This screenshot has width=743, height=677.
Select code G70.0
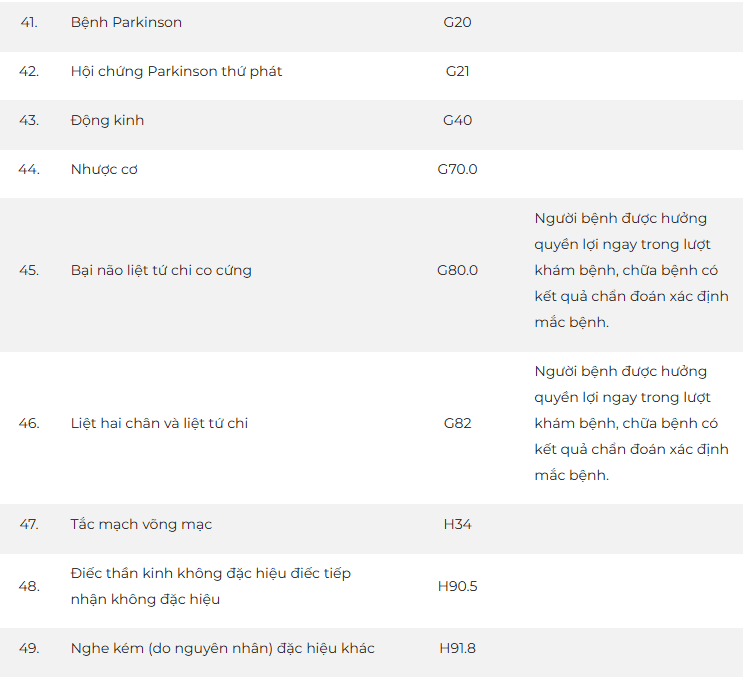(x=457, y=169)
